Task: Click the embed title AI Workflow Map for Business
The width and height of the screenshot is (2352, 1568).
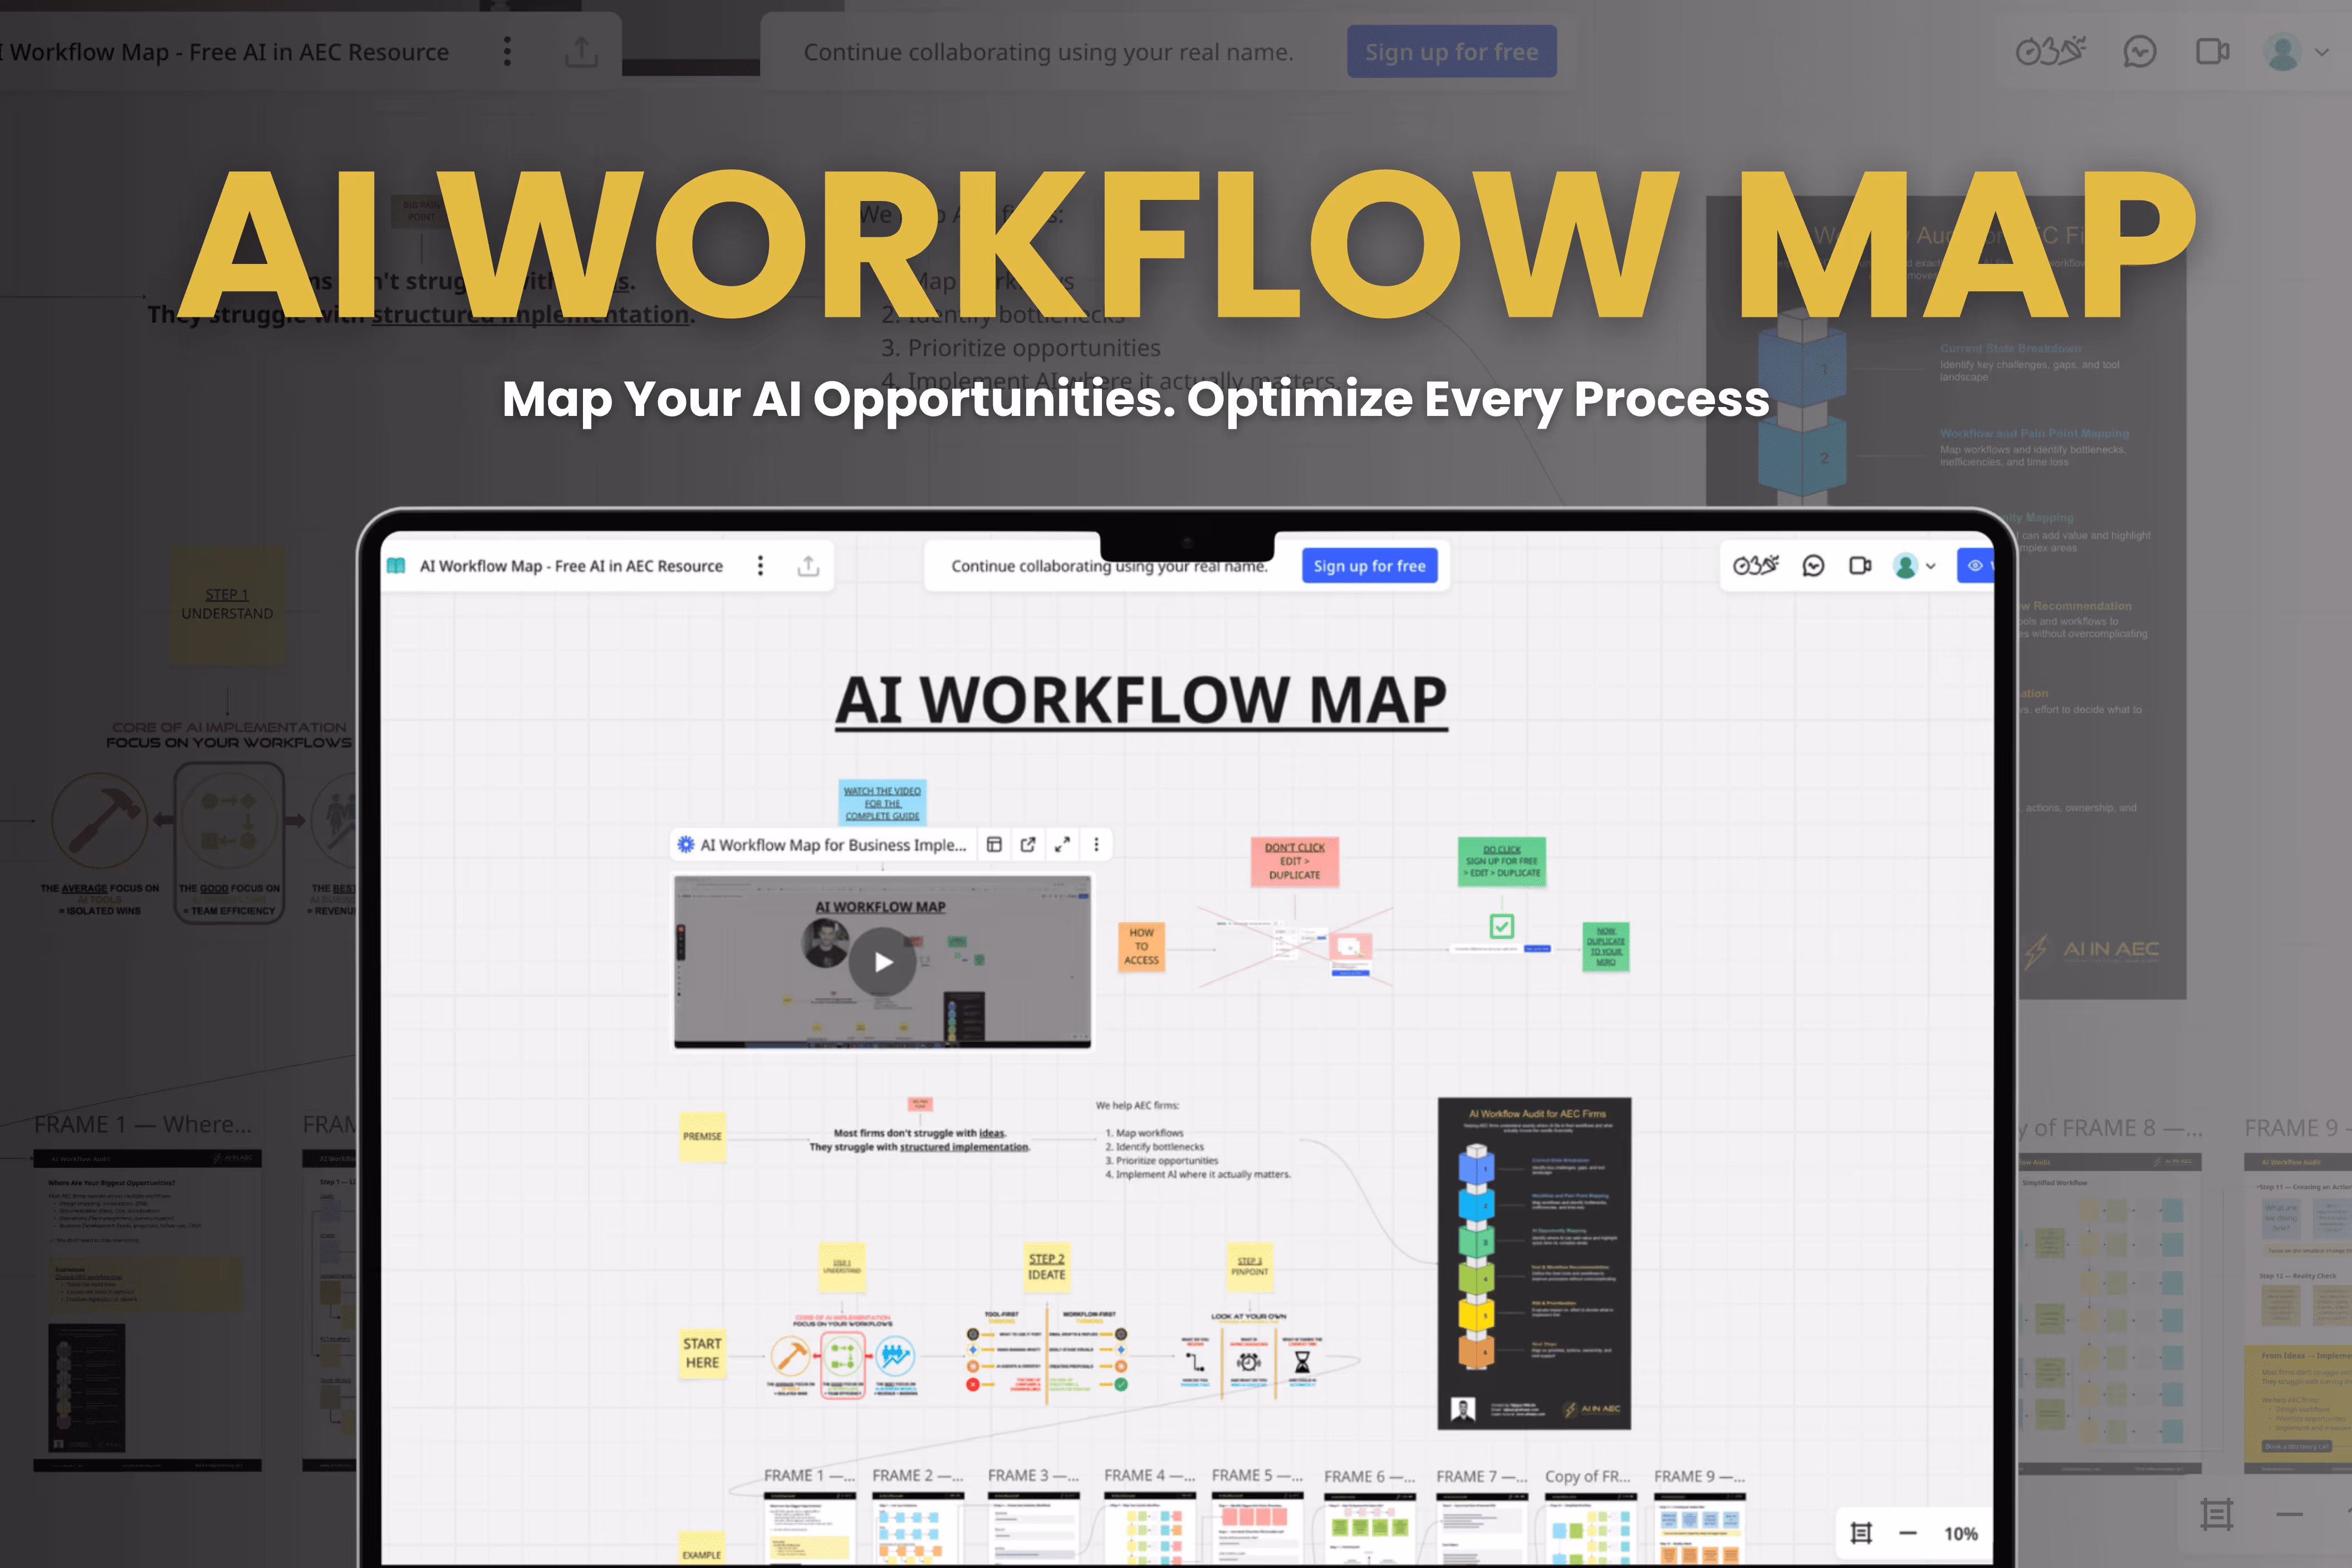Action: pos(833,845)
